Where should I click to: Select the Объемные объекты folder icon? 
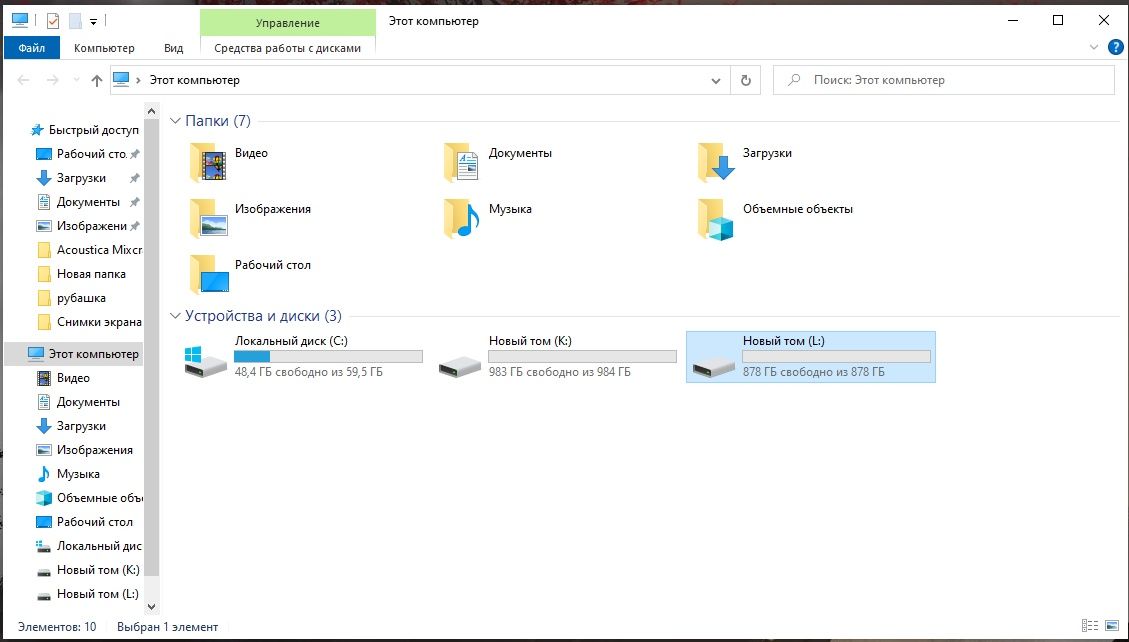pos(716,218)
